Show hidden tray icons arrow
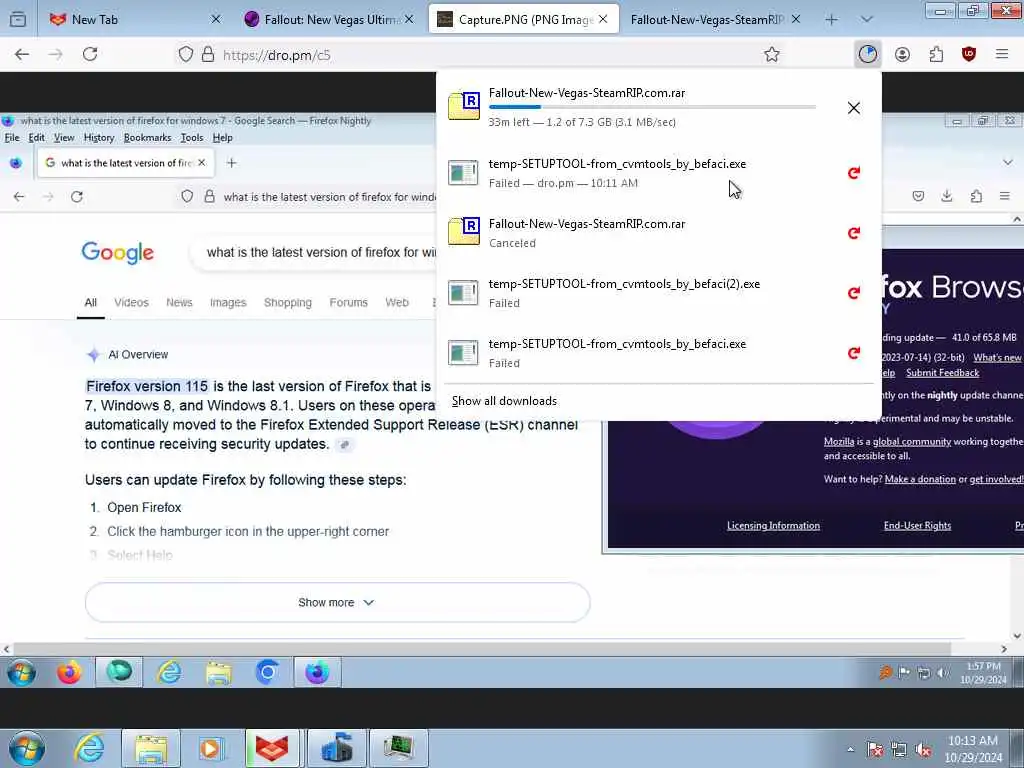This screenshot has width=1024, height=768. [x=850, y=750]
